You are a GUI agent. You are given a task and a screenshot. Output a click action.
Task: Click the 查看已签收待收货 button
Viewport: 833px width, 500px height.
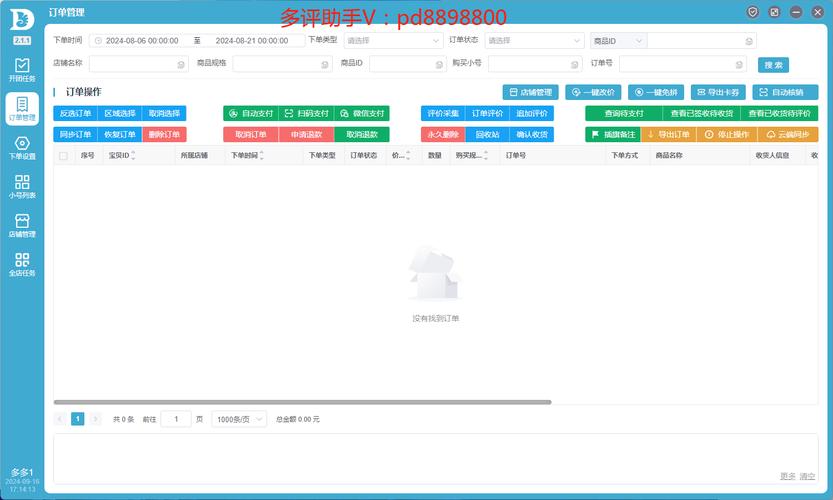click(x=701, y=113)
